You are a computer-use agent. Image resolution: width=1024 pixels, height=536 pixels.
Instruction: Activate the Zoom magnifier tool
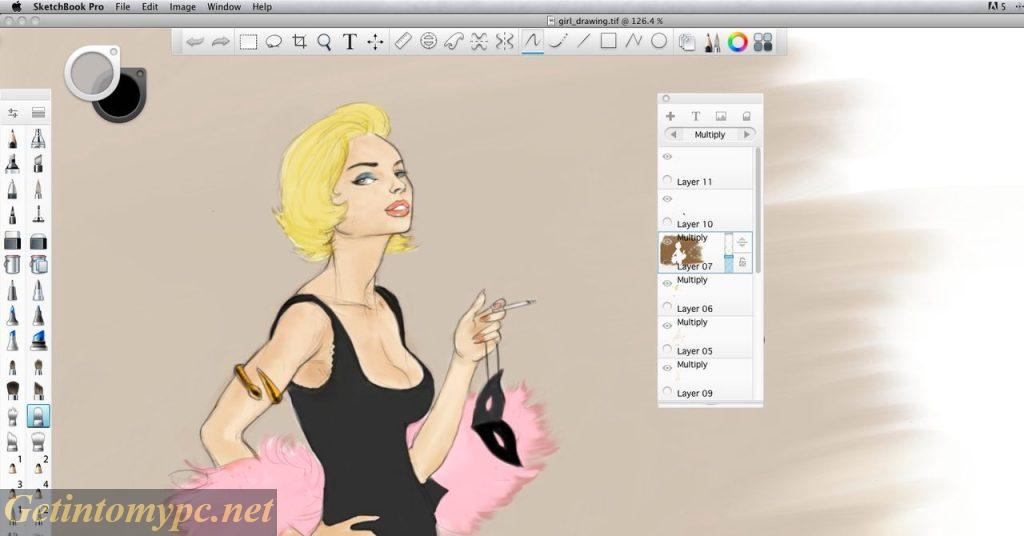tap(324, 42)
